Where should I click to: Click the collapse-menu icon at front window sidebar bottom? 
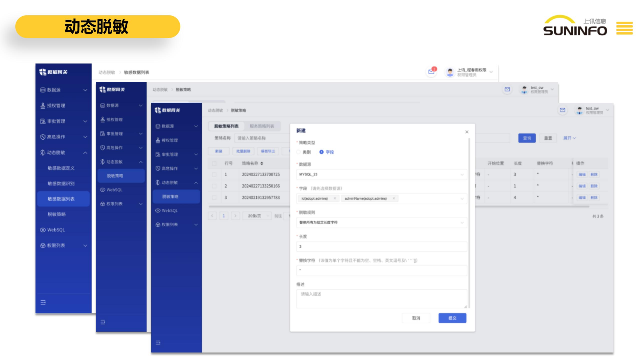[x=158, y=342]
